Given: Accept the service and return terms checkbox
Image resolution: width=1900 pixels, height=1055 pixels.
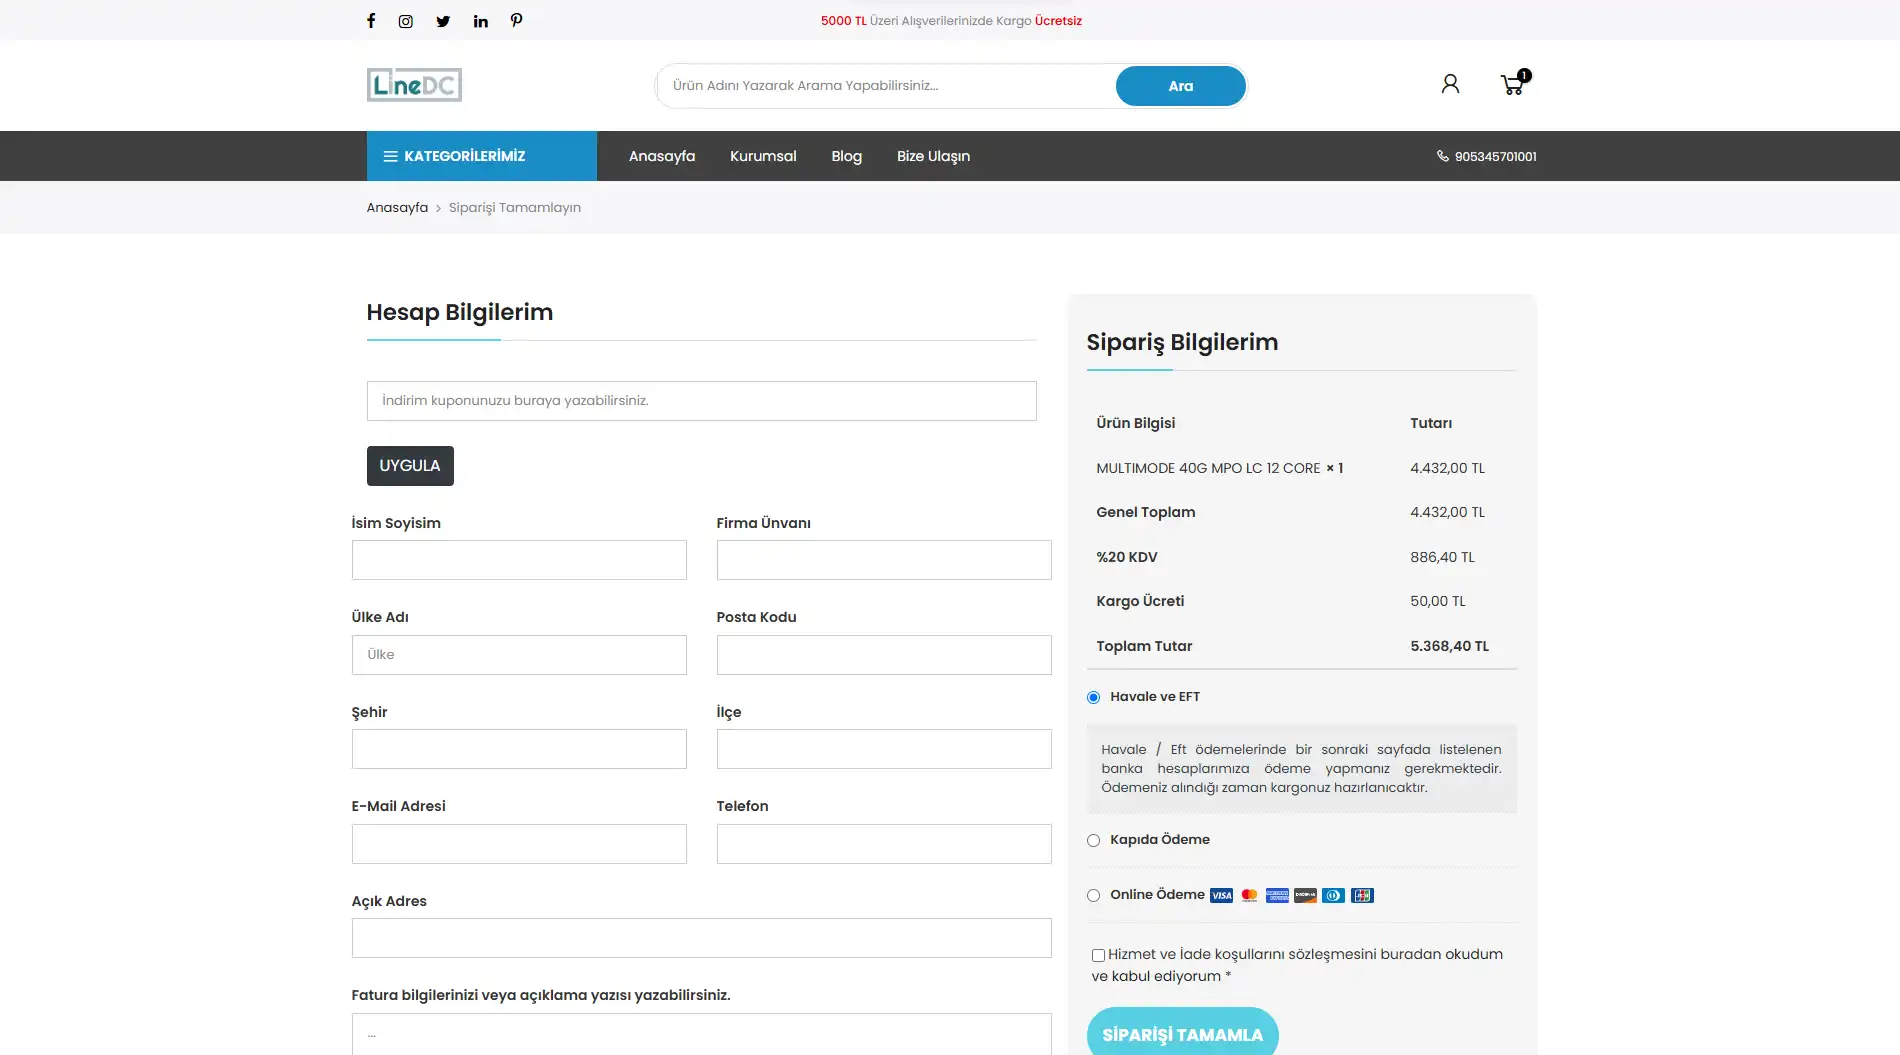Looking at the screenshot, I should (x=1098, y=955).
